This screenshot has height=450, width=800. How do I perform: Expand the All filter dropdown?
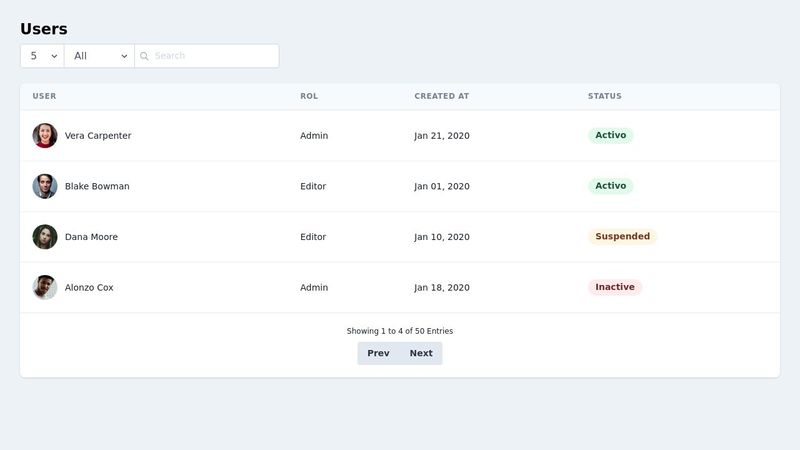click(100, 56)
